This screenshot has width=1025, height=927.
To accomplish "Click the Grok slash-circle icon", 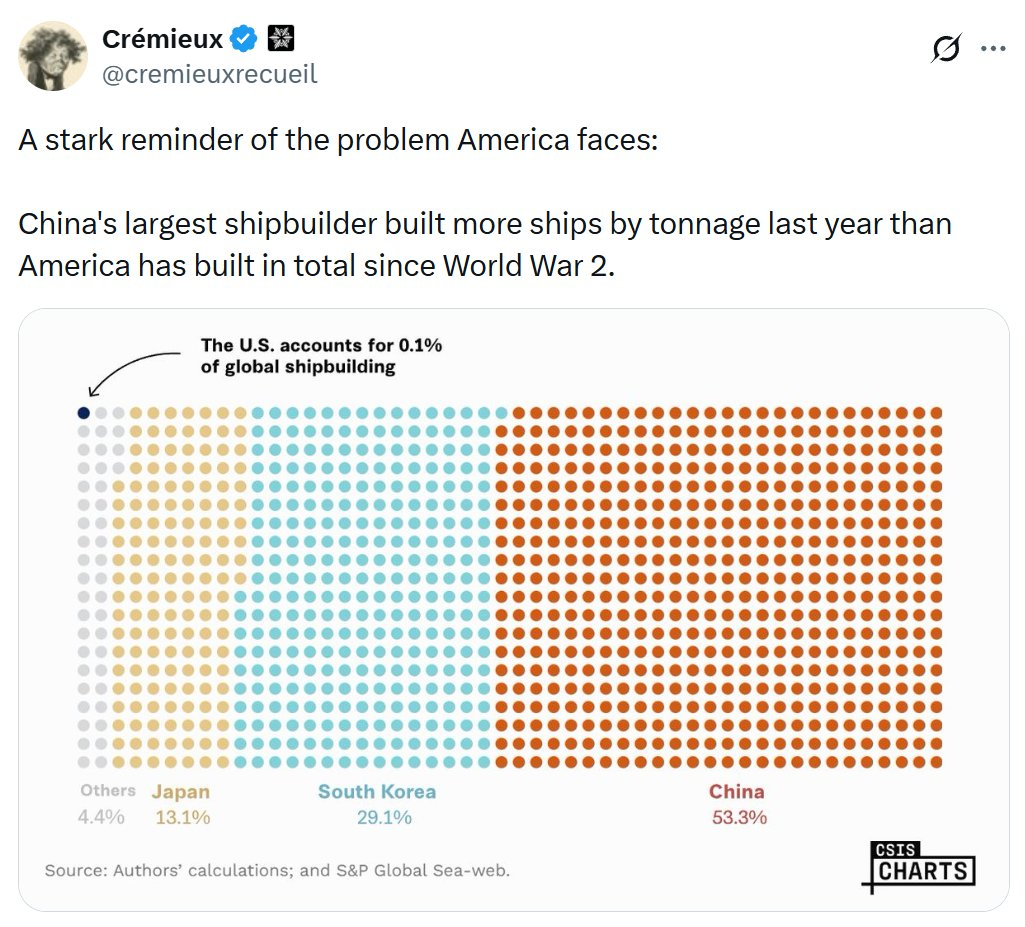I will (946, 48).
